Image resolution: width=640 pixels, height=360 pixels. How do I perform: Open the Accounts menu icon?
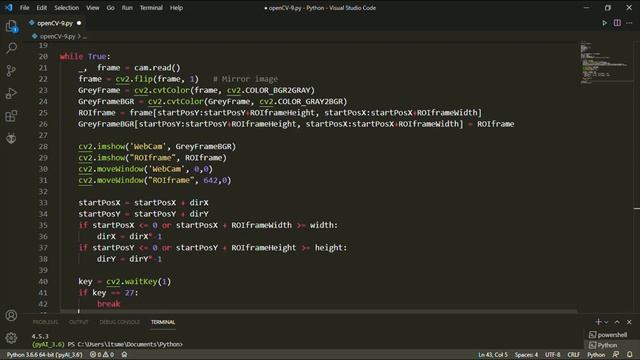pyautogui.click(x=11, y=316)
